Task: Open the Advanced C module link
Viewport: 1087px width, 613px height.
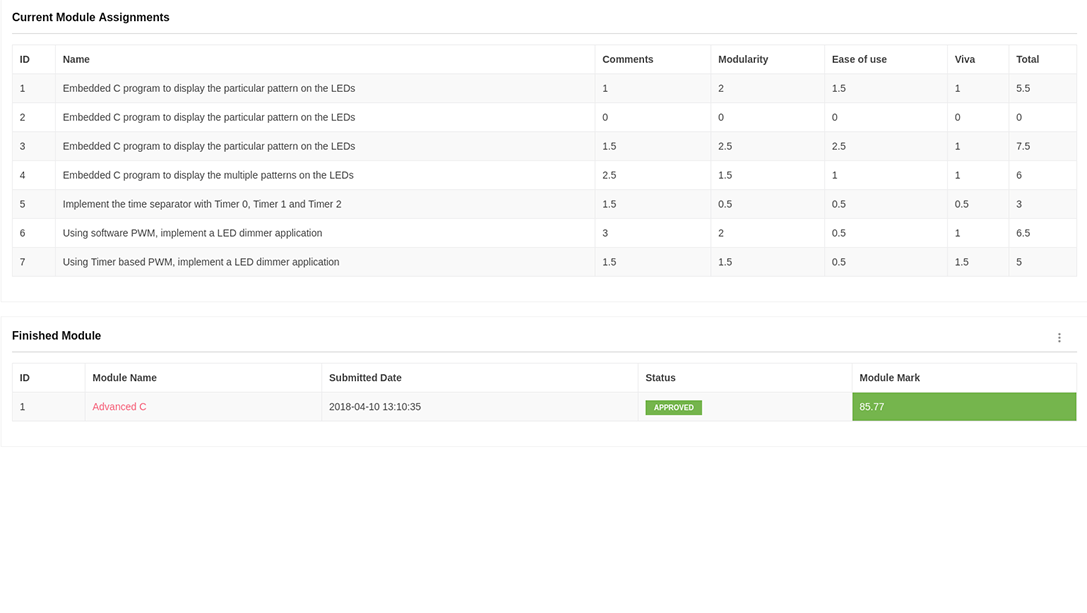Action: coord(119,407)
